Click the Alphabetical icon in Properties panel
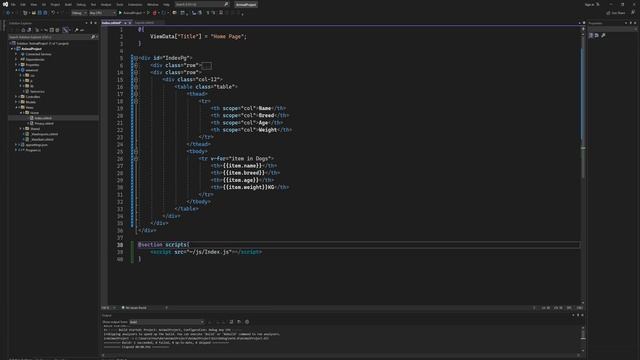Screen dimensions: 640x360 (597, 36)
